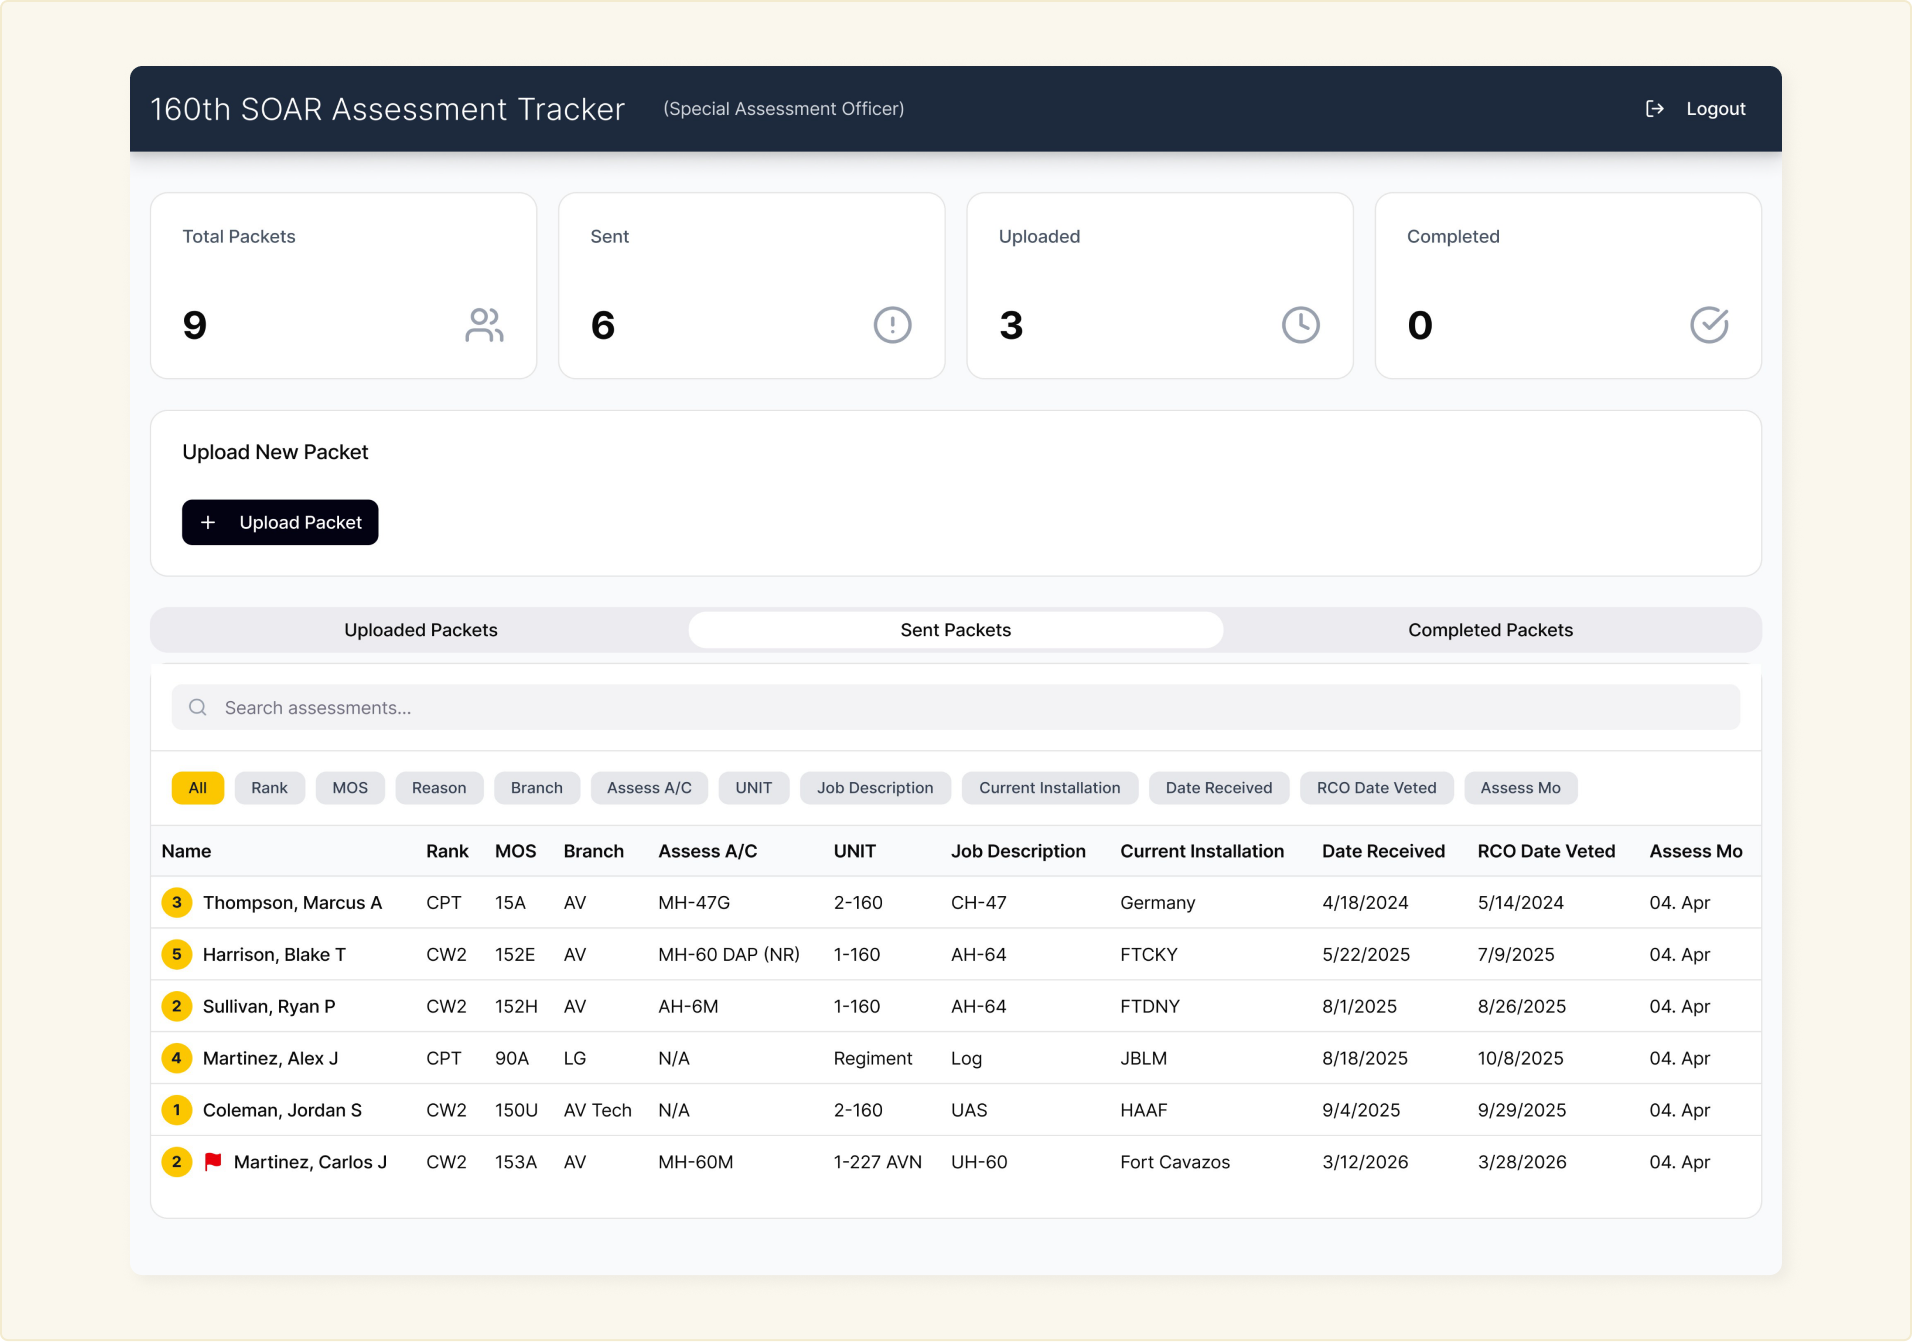Click the Total Packets card
Screen dimensions: 1912x1342
point(343,286)
